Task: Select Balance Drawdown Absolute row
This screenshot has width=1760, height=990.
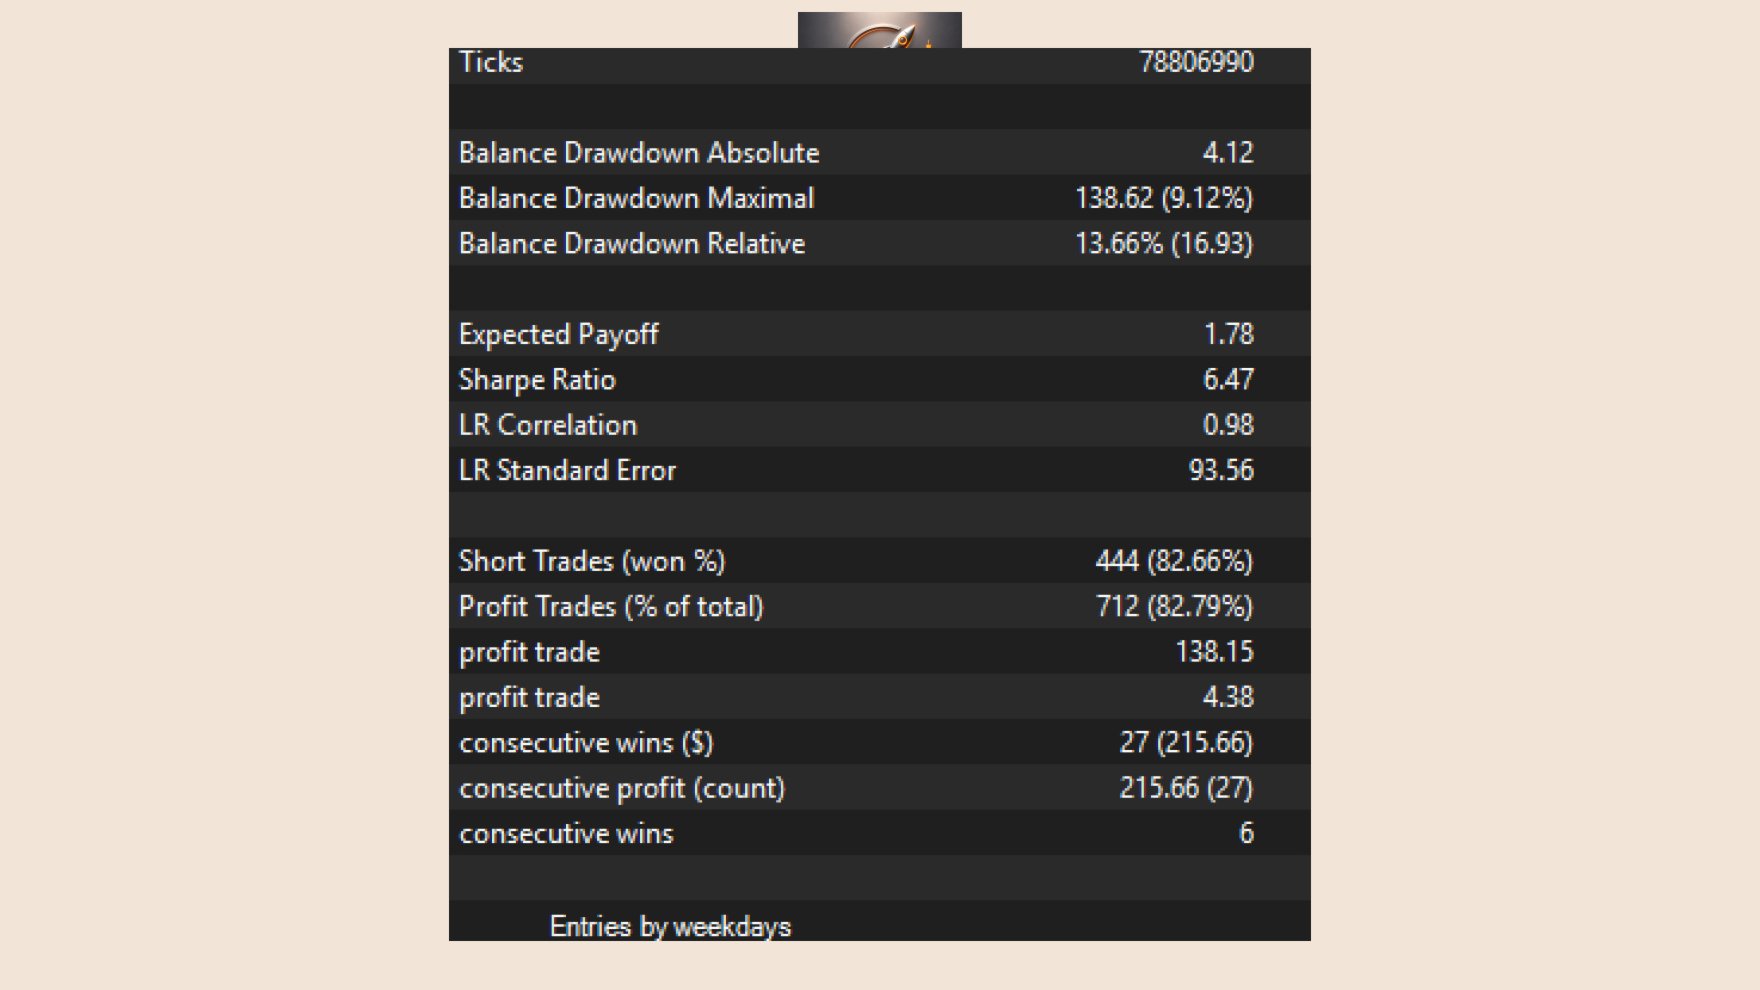Action: 879,152
